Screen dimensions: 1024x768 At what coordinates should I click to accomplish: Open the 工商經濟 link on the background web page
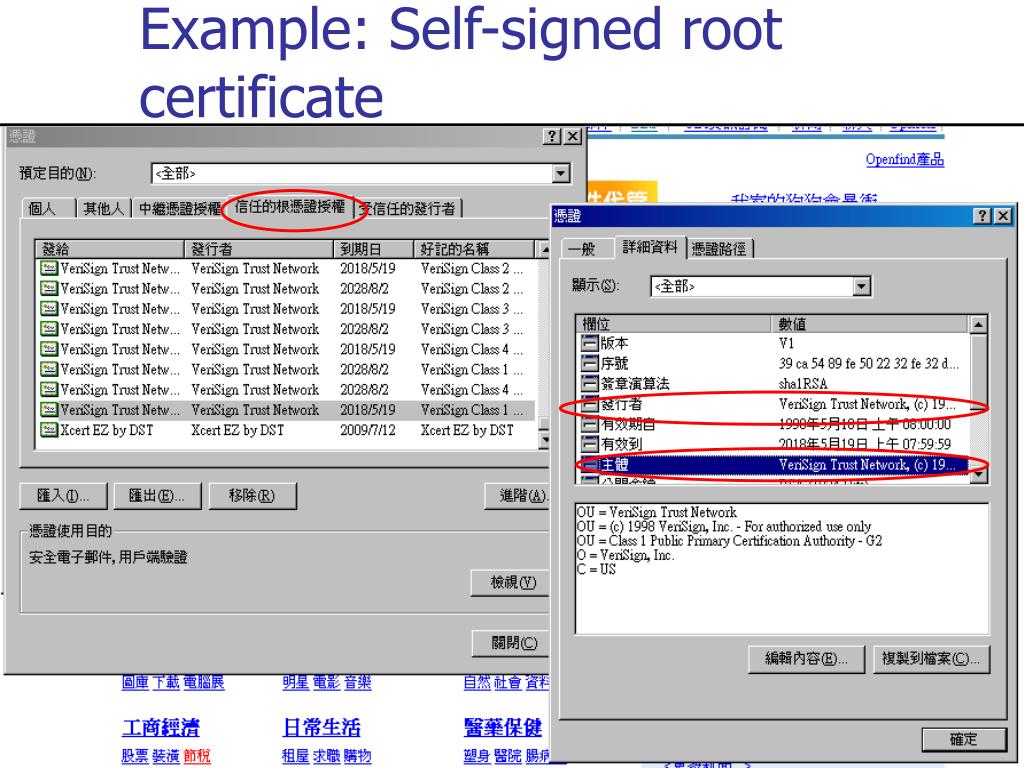click(161, 727)
